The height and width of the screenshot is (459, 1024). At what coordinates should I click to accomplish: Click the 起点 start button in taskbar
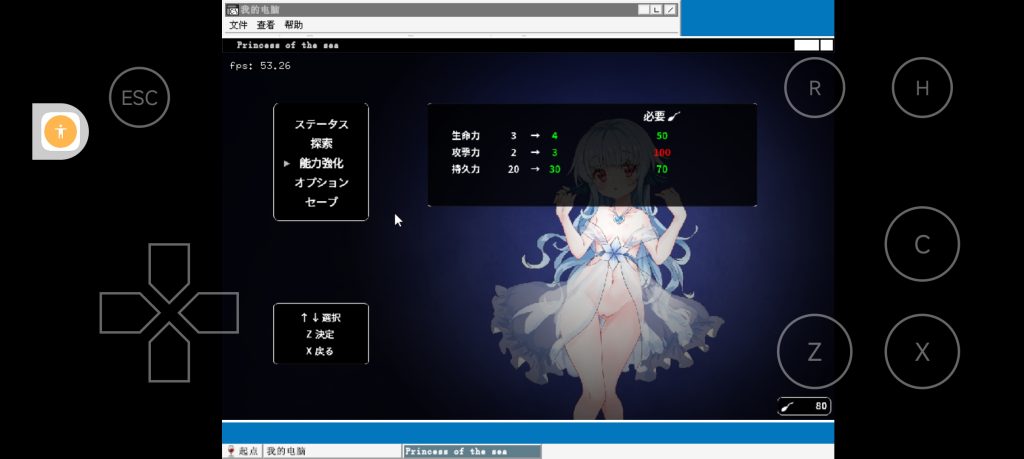tap(242, 451)
